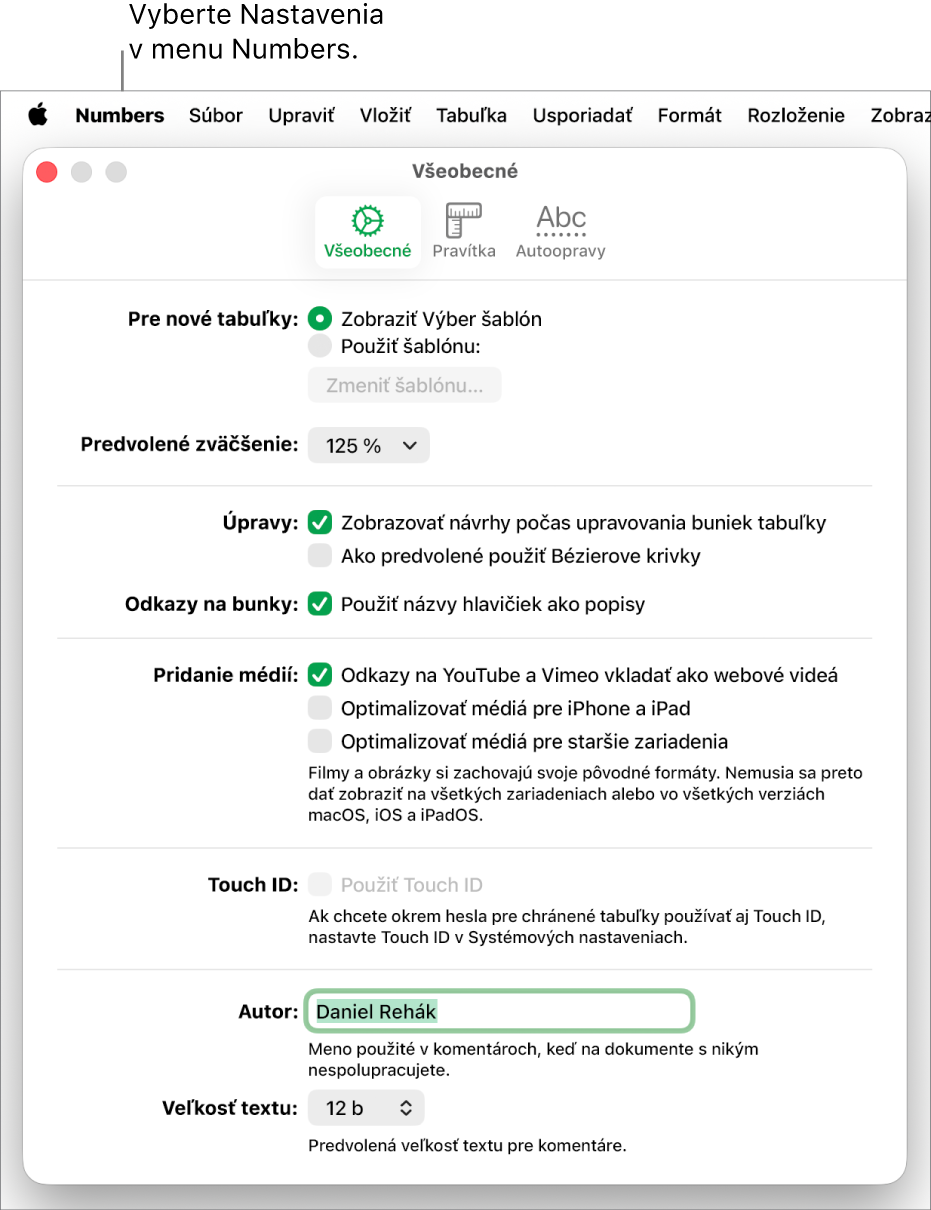This screenshot has height=1210, width=931.
Task: Open the Numbers menu
Action: [120, 115]
